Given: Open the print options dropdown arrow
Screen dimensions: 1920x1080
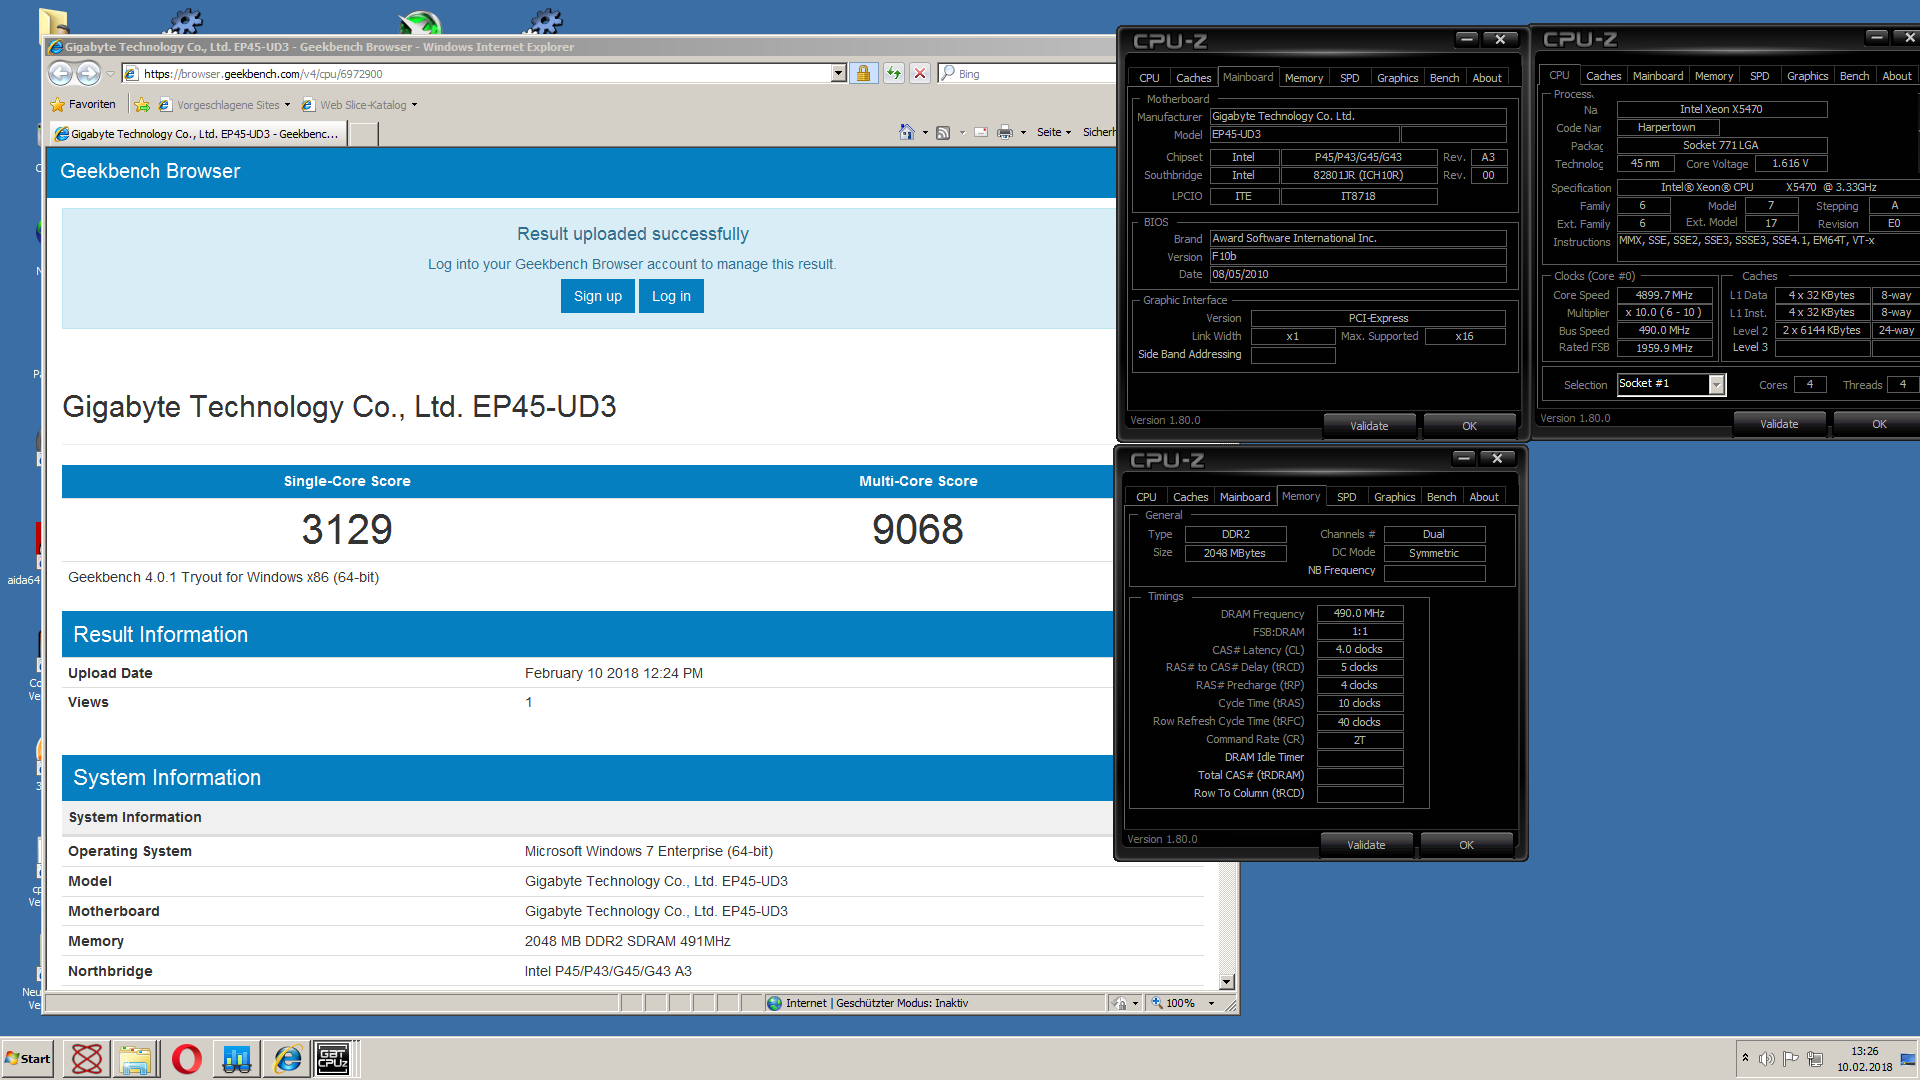Looking at the screenshot, I should tap(1023, 133).
